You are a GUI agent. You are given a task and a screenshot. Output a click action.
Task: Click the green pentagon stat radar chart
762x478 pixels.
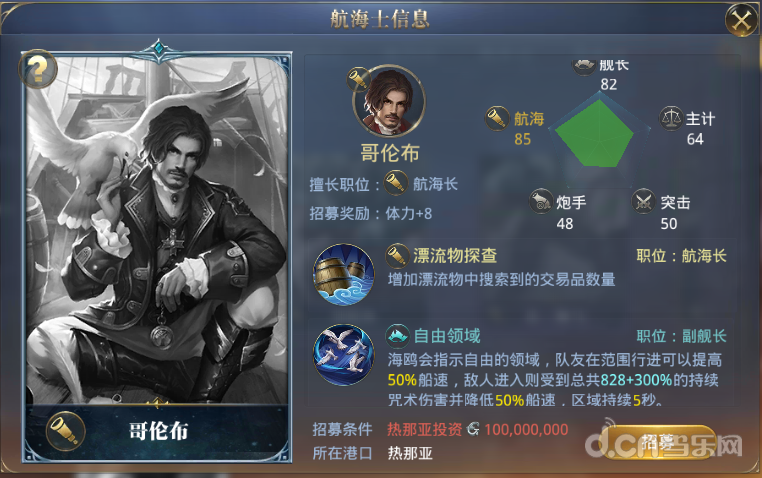tap(599, 132)
